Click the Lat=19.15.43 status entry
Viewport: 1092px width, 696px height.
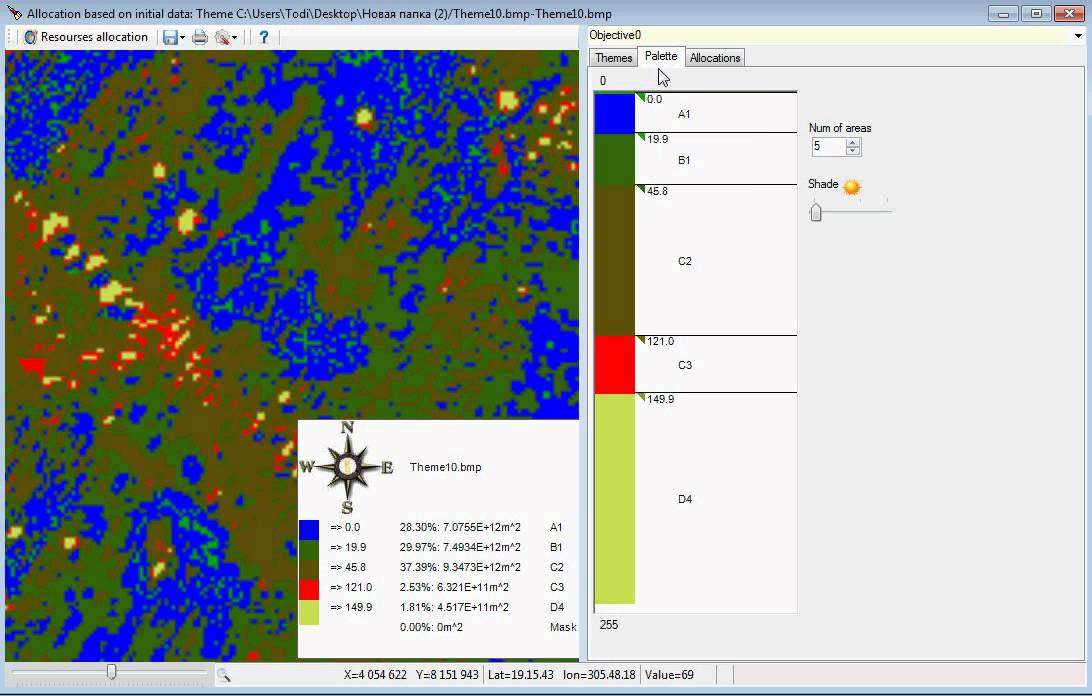point(521,674)
